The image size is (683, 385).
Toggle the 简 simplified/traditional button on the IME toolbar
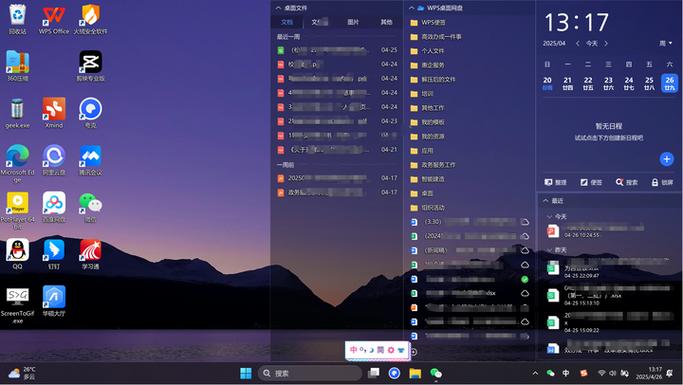coord(380,350)
